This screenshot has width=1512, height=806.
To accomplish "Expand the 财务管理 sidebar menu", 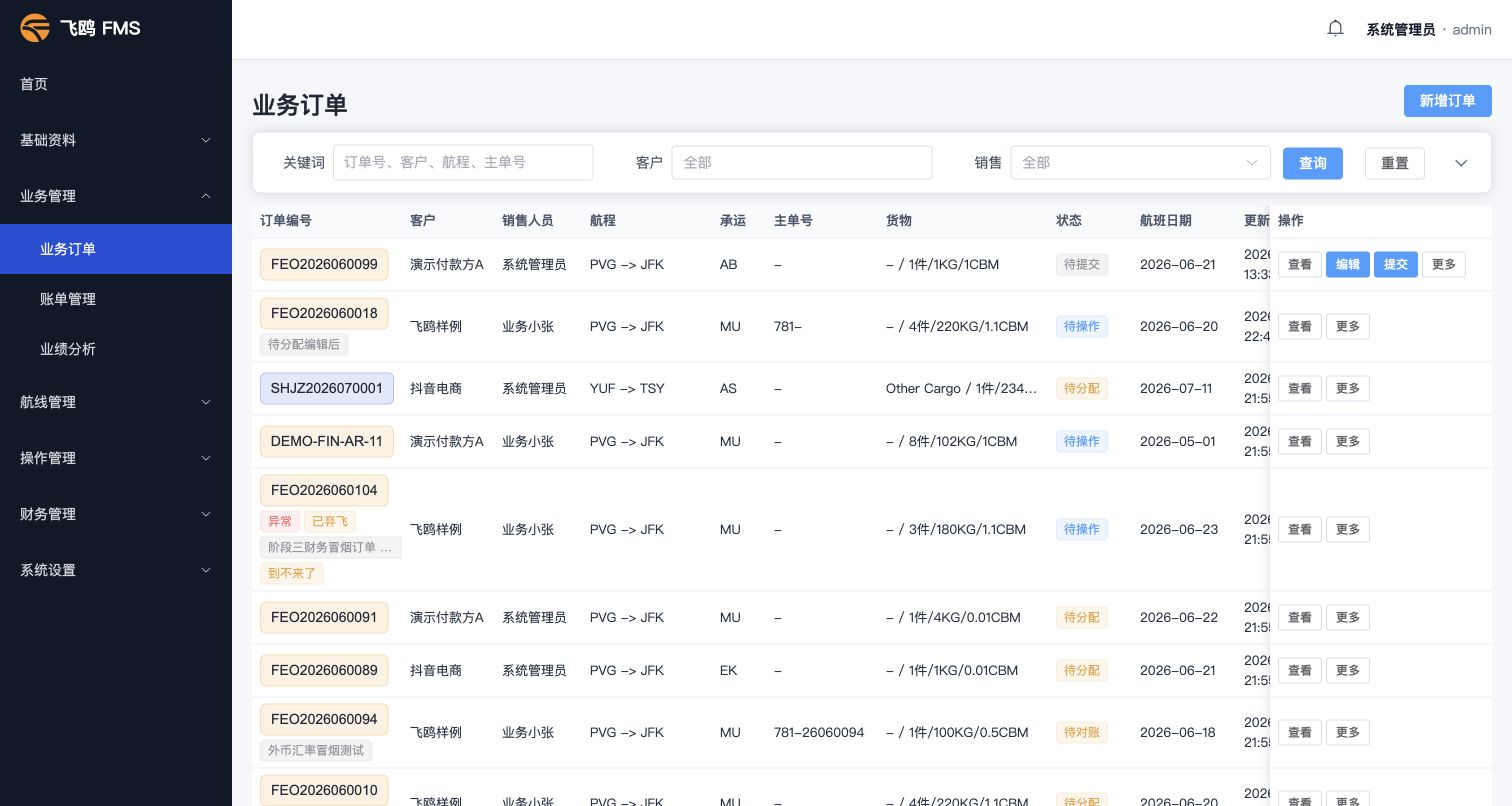I will click(x=116, y=514).
